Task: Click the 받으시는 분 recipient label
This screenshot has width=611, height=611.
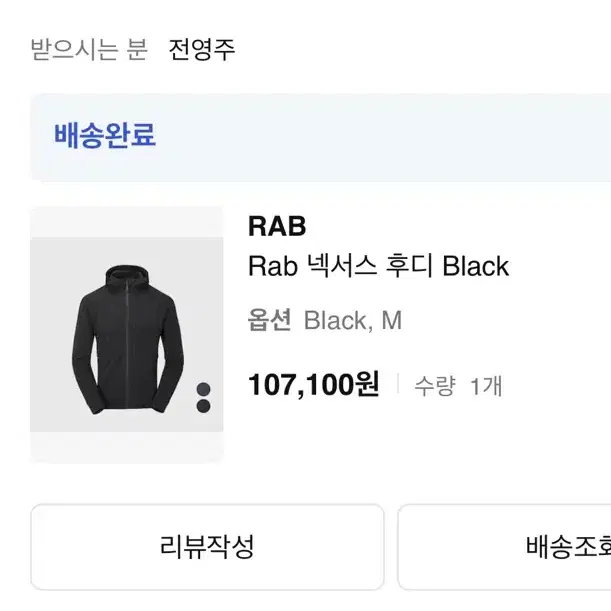Action: [89, 49]
